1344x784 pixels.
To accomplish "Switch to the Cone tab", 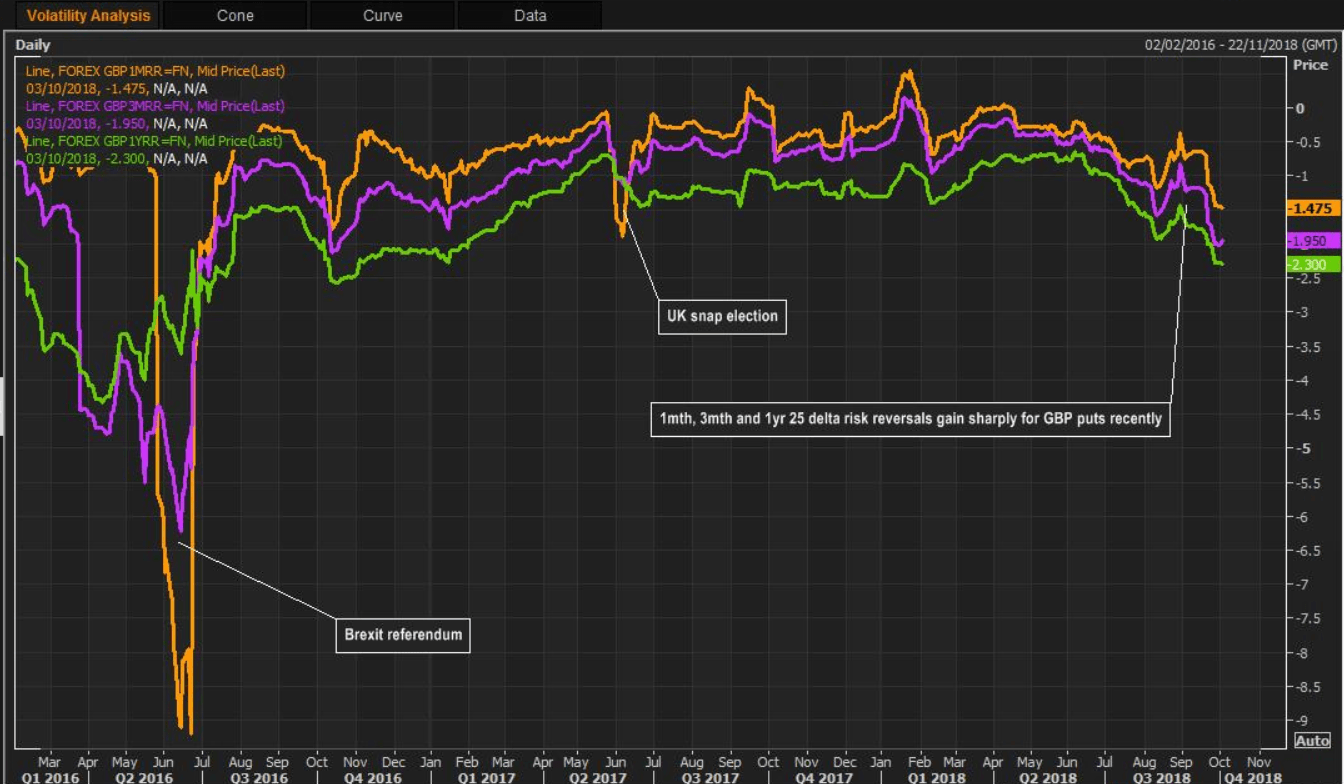I will (235, 15).
